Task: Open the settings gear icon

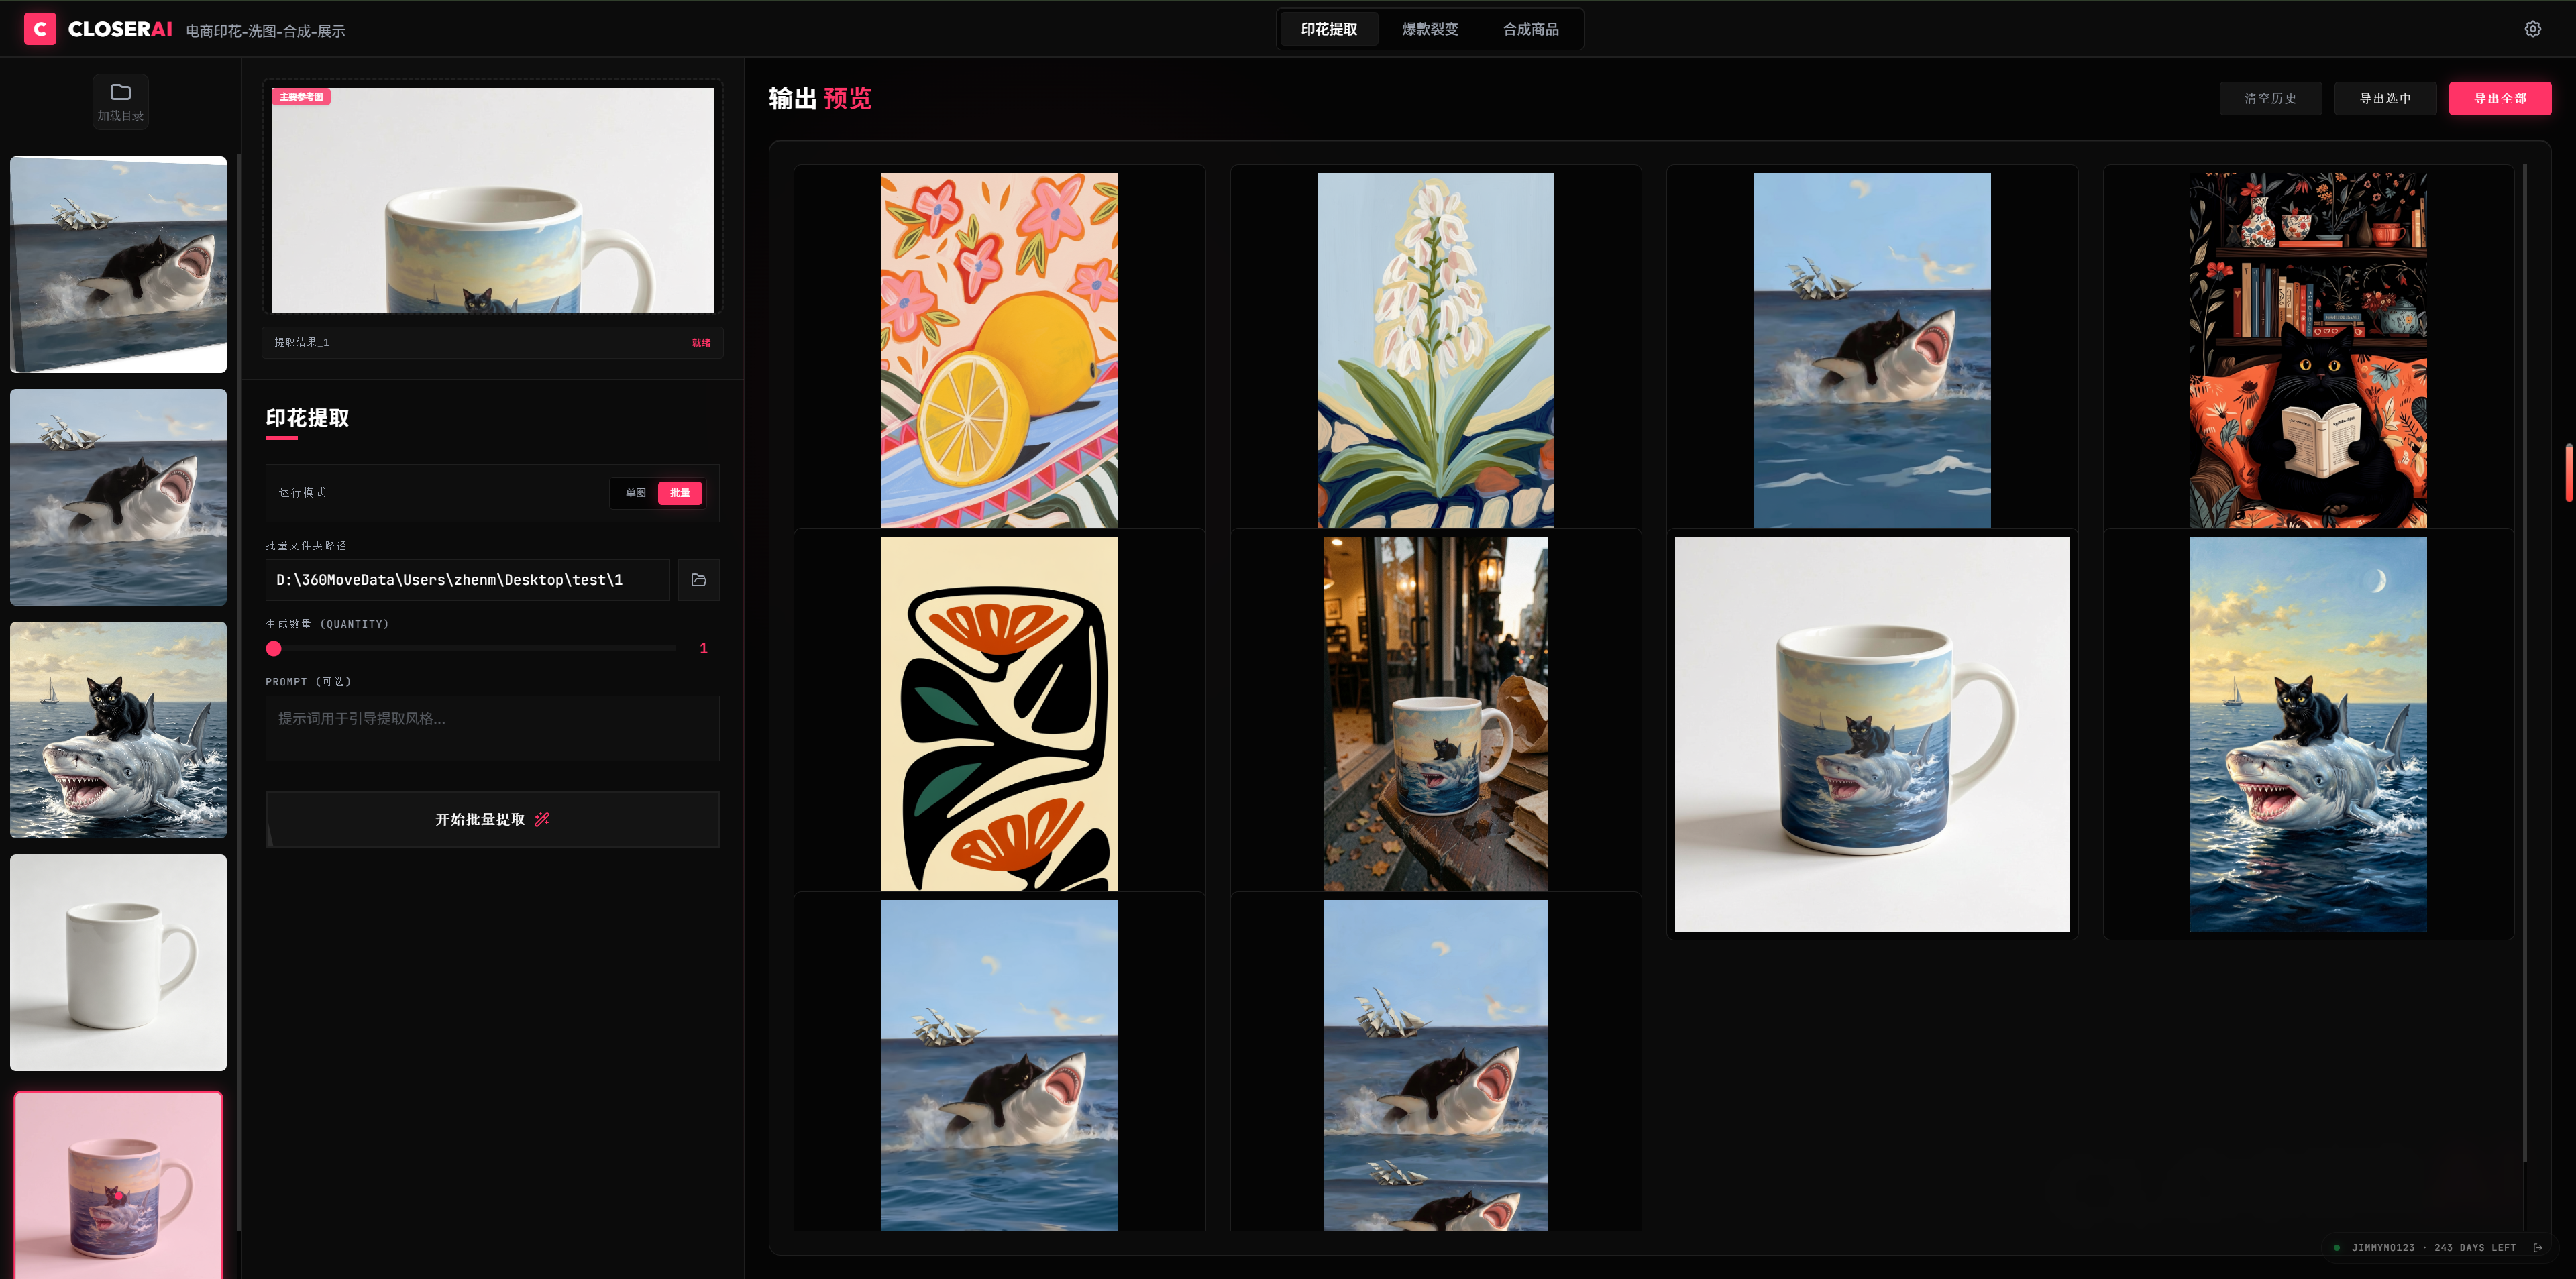Action: 2532,29
